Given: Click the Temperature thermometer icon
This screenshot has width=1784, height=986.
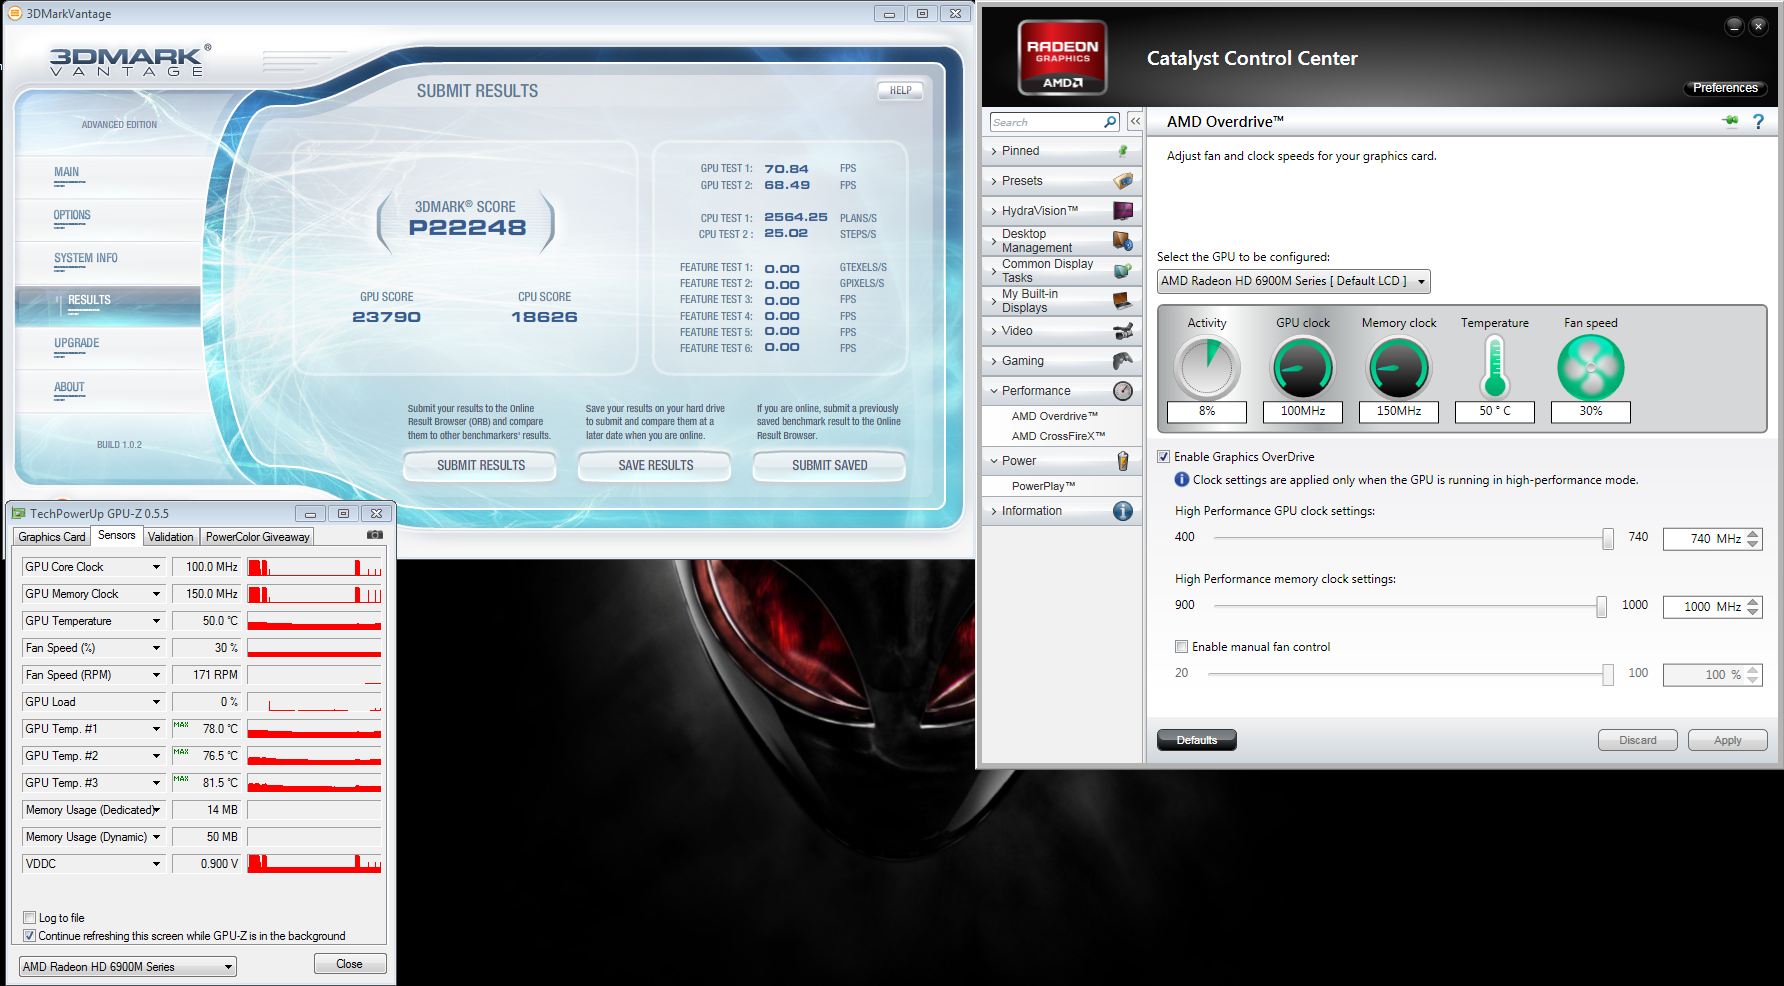Looking at the screenshot, I should pos(1495,367).
